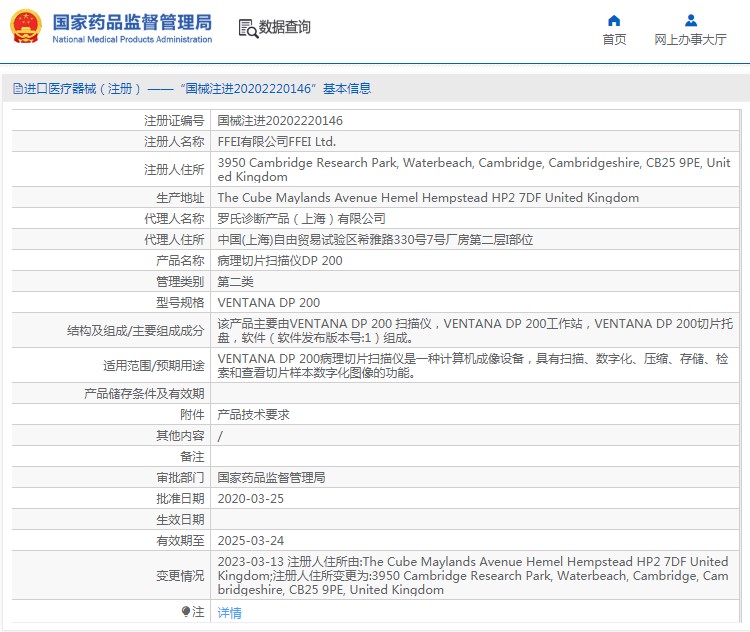Select model value VENTANA DP 200
750x632 pixels.
[268, 303]
